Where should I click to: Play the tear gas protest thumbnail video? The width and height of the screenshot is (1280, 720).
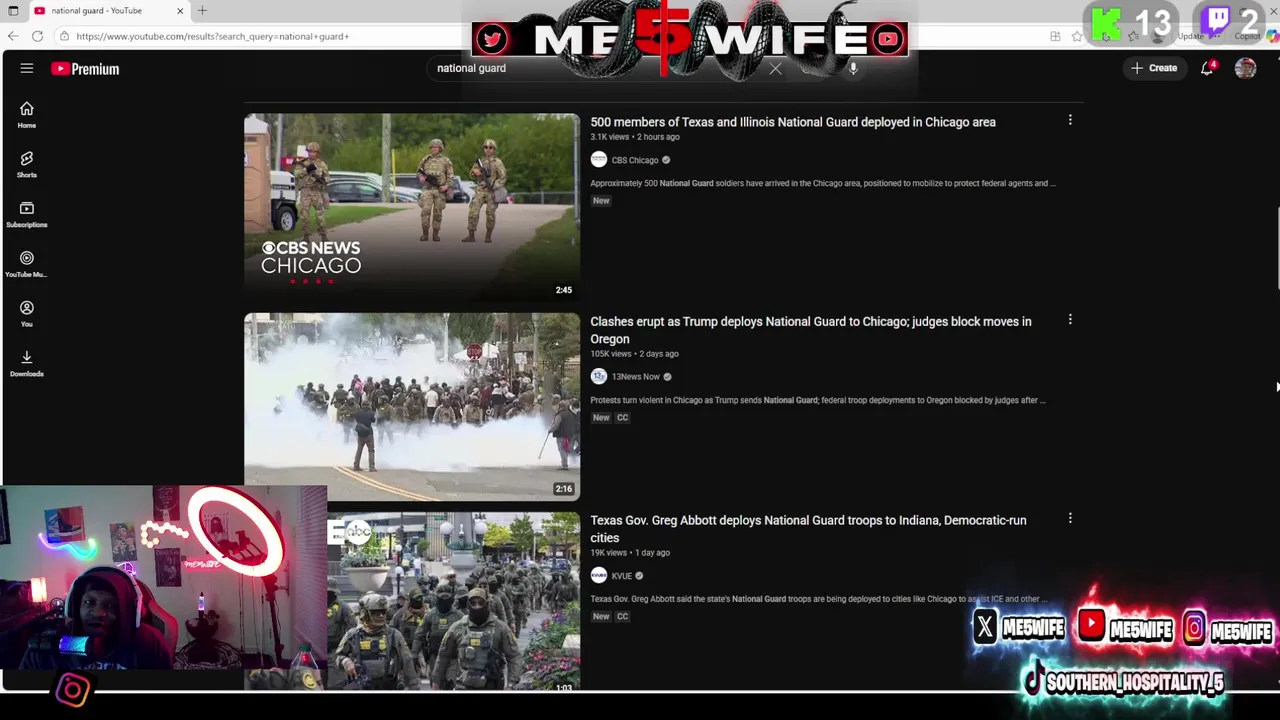pos(412,406)
